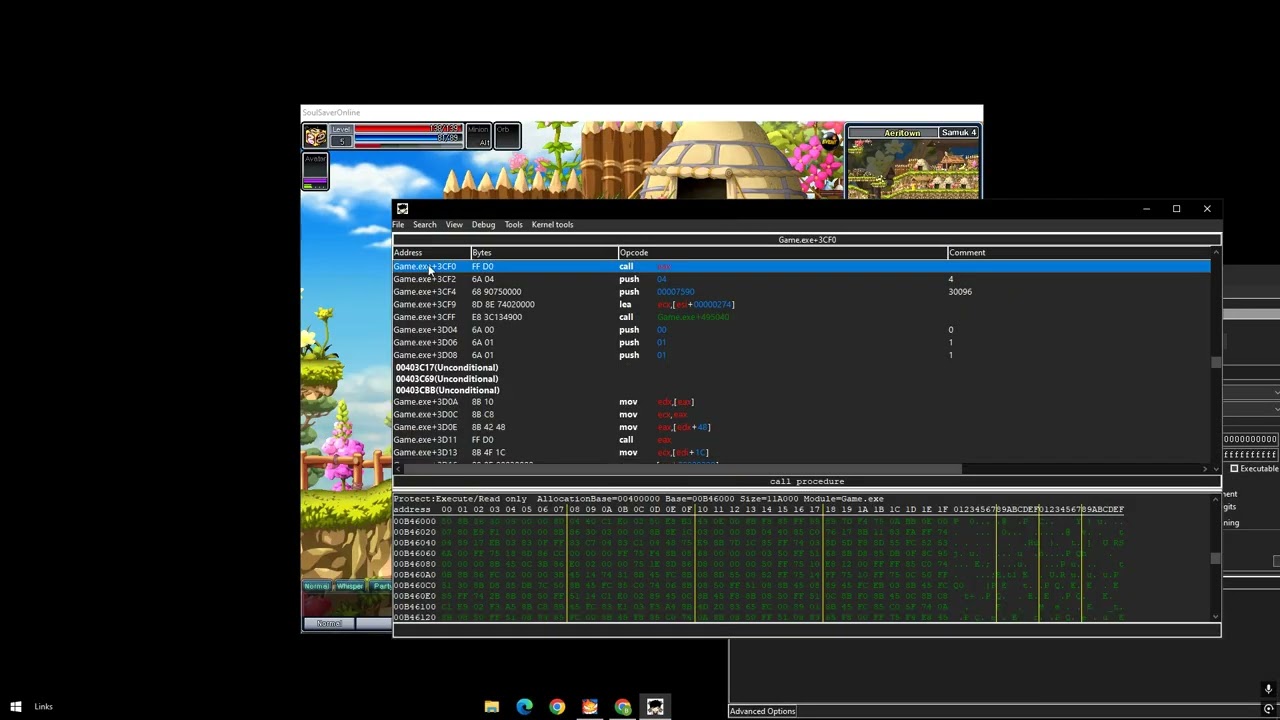The image size is (1280, 720).
Task: Click the Minion slot in game HUD
Action: (x=478, y=136)
